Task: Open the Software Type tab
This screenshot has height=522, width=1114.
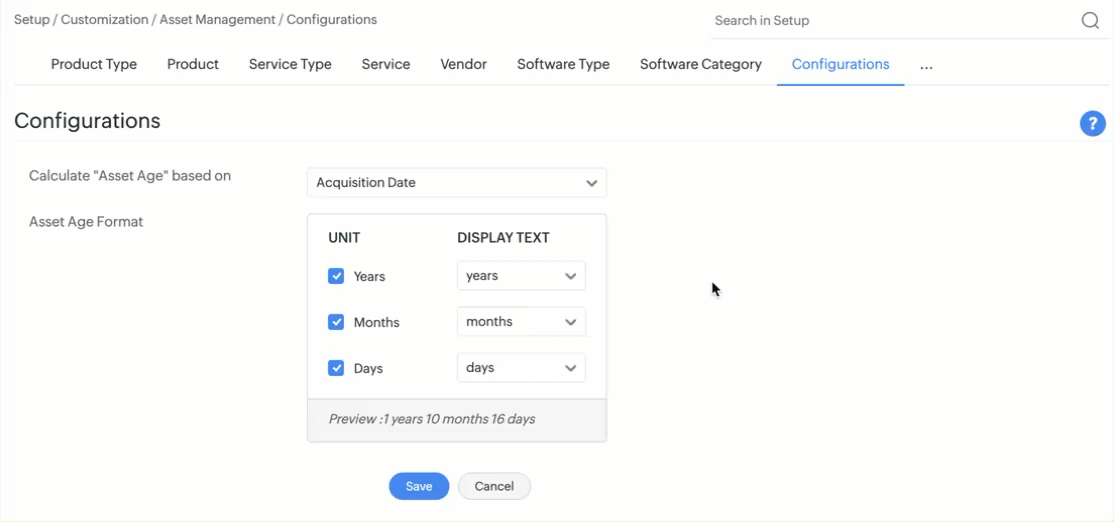Action: click(563, 64)
